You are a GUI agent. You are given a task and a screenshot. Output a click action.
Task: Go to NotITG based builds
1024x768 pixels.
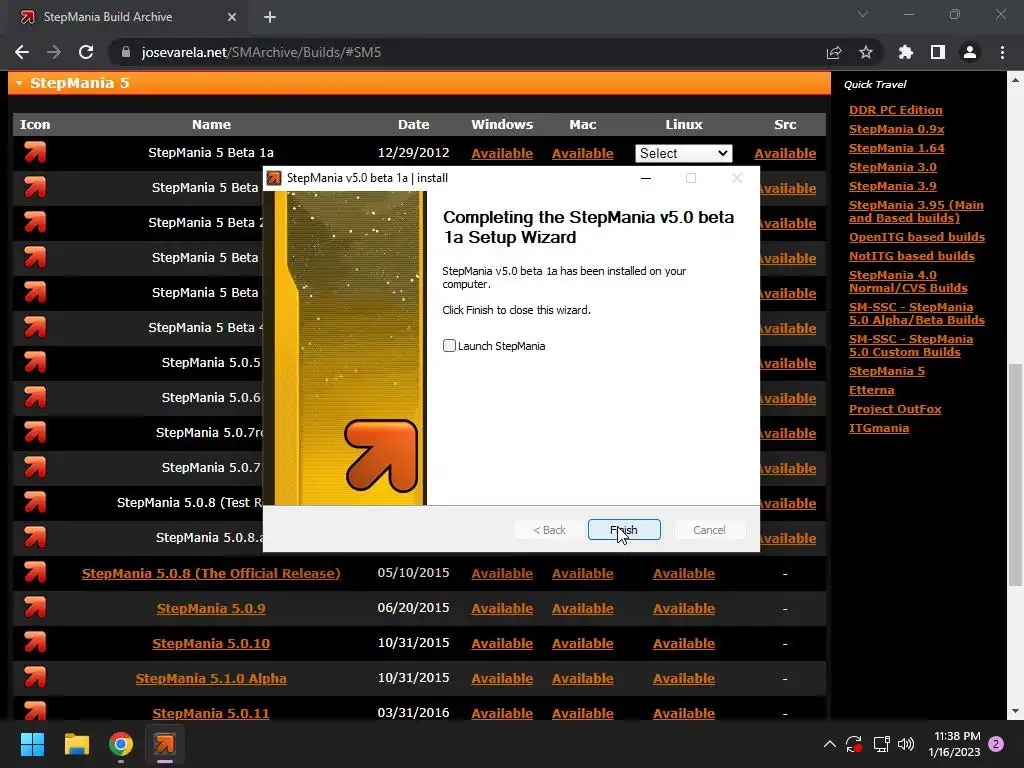pos(912,256)
